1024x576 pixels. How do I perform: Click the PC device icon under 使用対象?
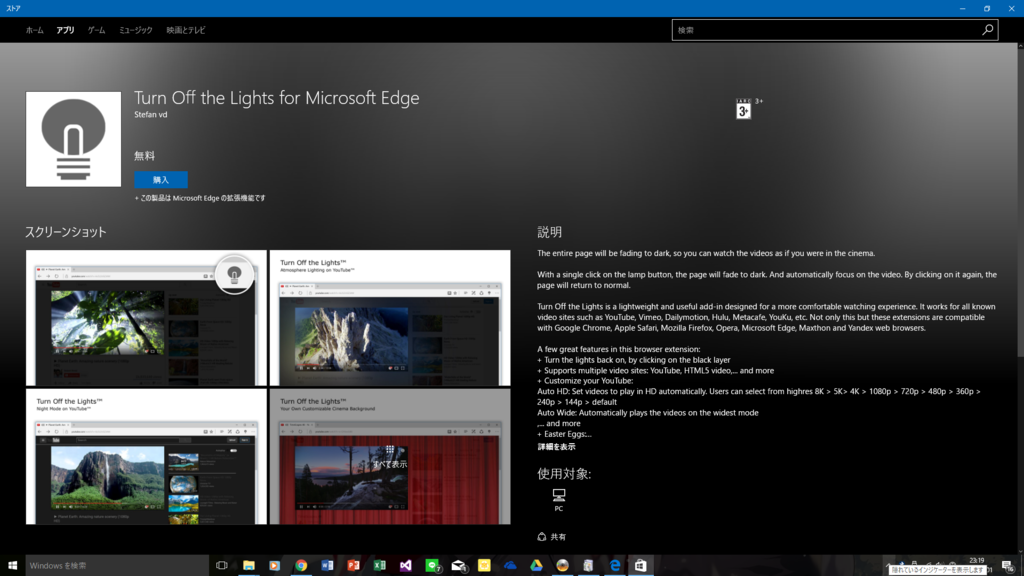(x=558, y=500)
